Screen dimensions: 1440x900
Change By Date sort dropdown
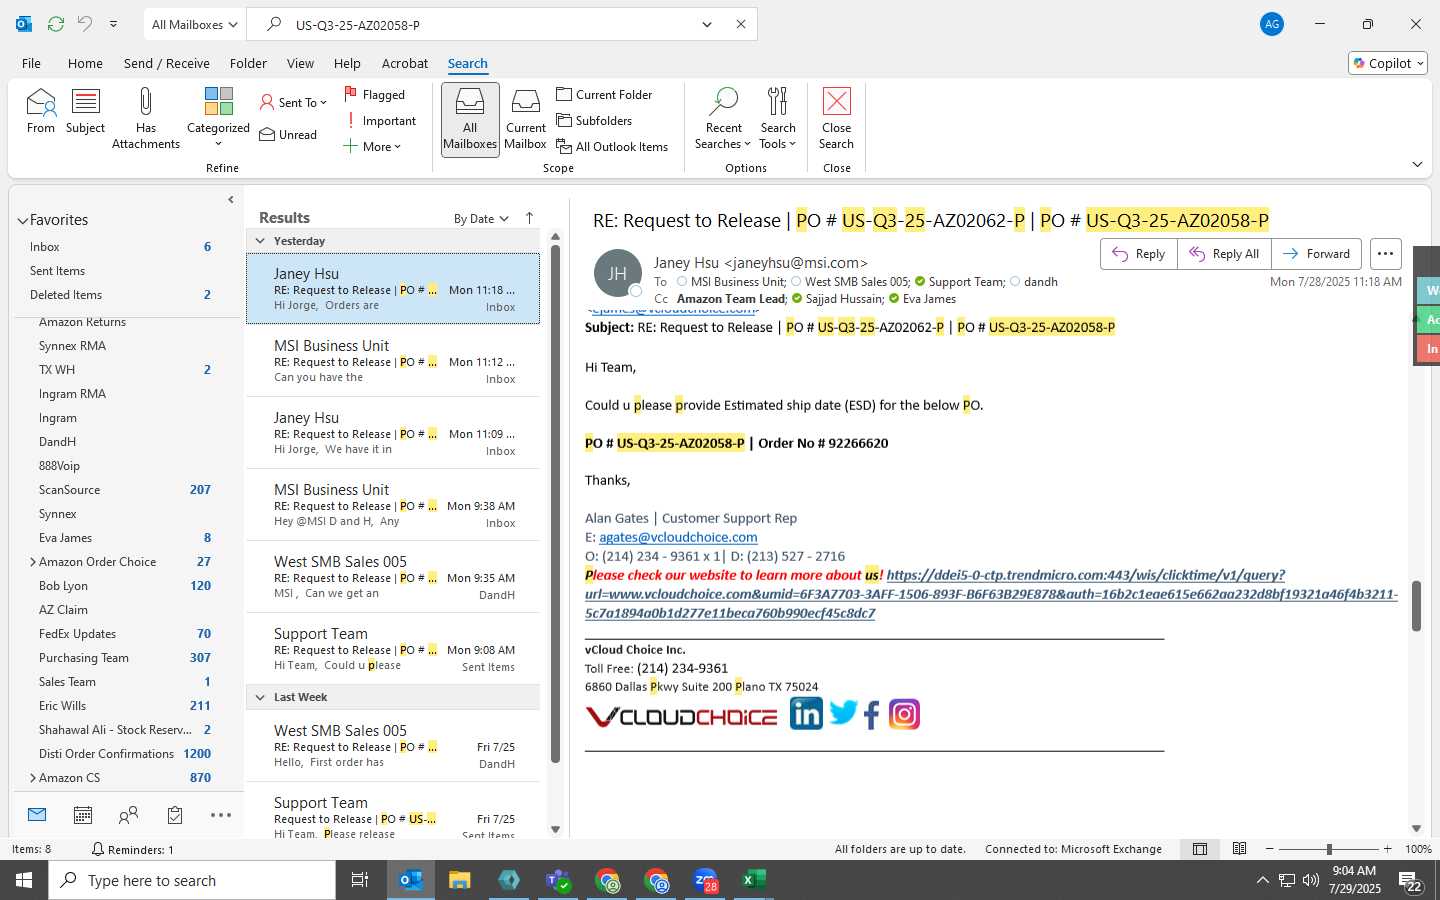coord(481,219)
